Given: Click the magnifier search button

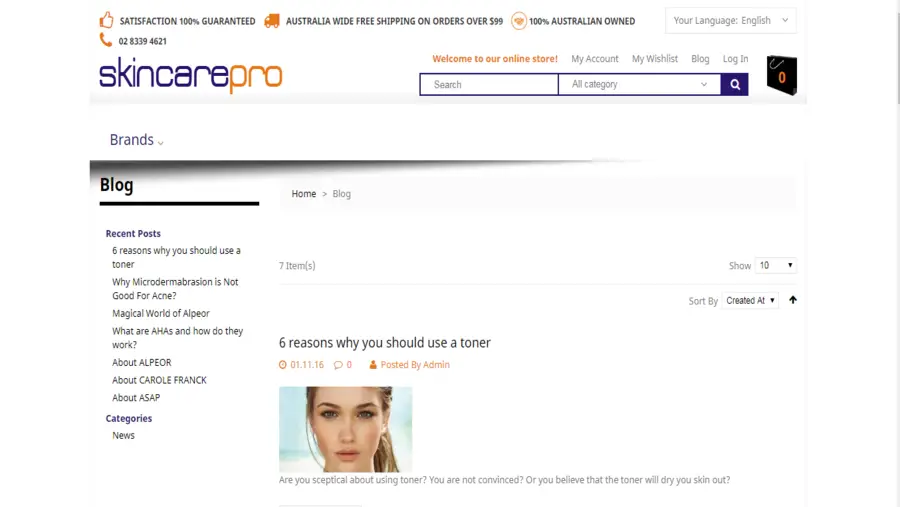Looking at the screenshot, I should coord(735,84).
